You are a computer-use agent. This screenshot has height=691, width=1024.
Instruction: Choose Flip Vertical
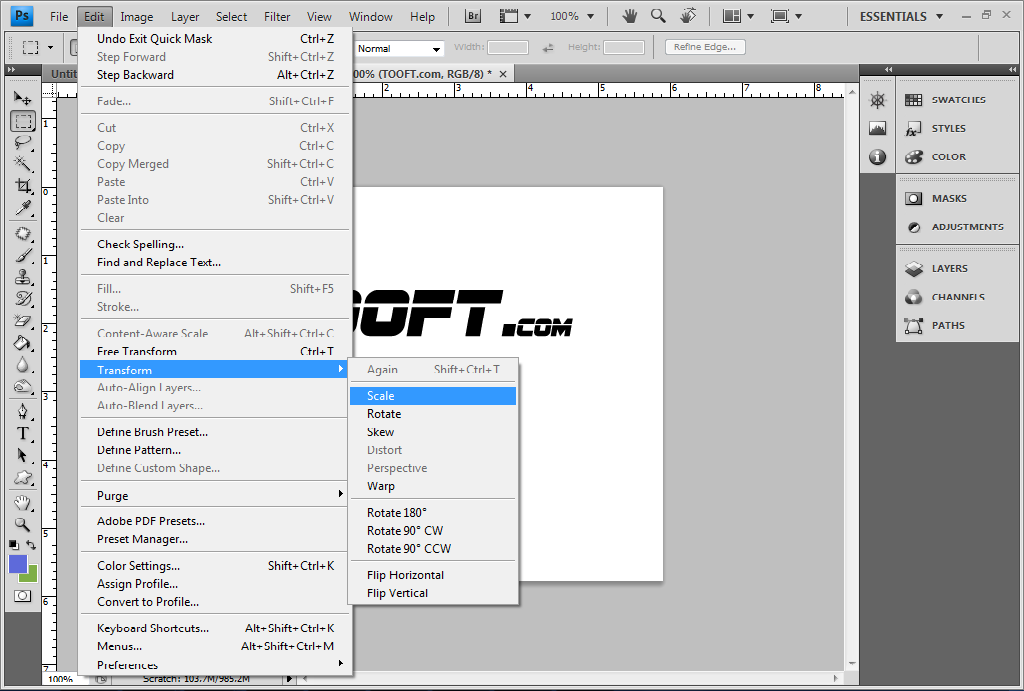click(x=433, y=593)
